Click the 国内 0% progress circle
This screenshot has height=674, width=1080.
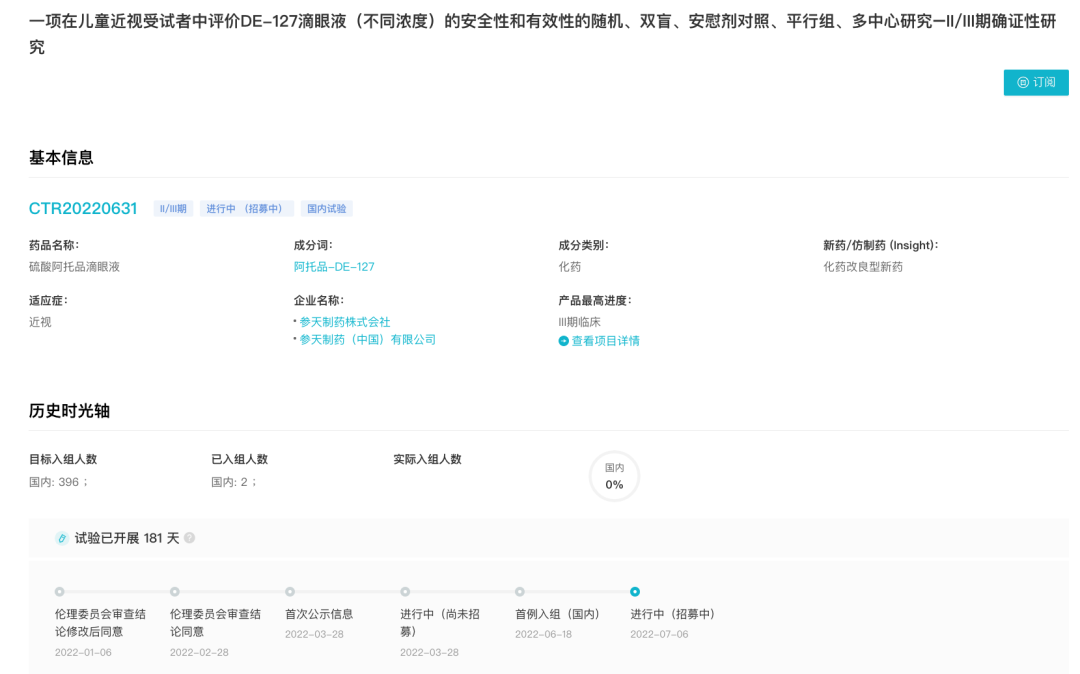point(614,477)
